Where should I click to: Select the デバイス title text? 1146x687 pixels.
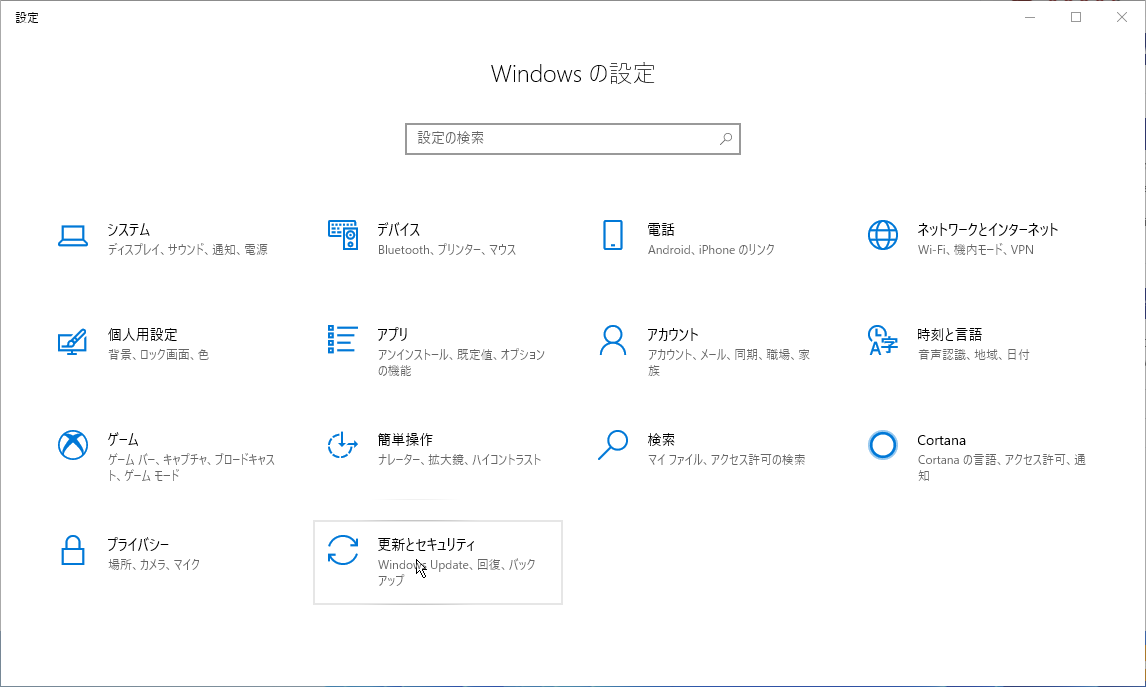[399, 229]
